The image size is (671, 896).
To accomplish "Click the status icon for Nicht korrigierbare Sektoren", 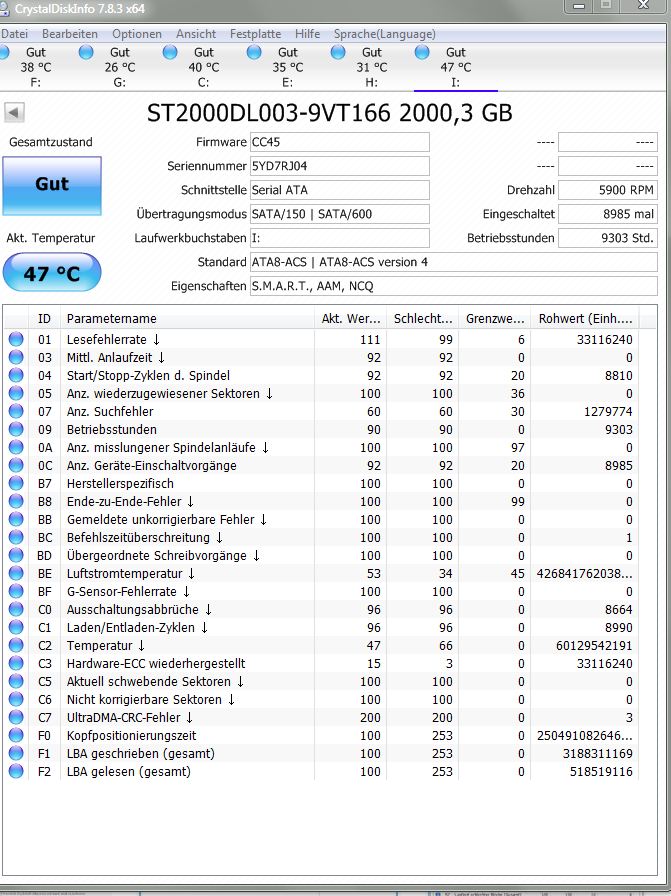I will [x=16, y=699].
